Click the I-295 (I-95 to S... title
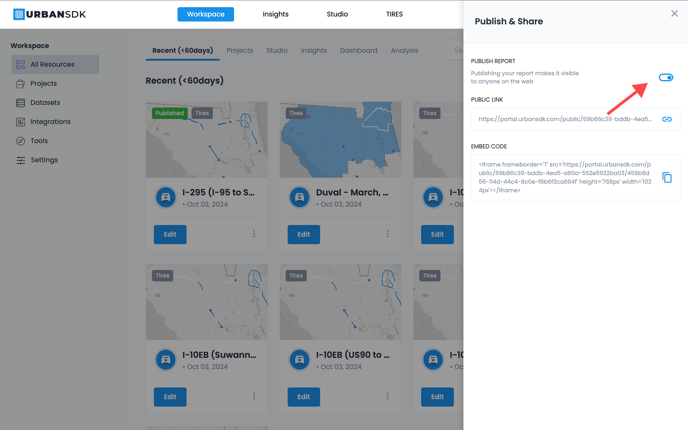 (219, 193)
